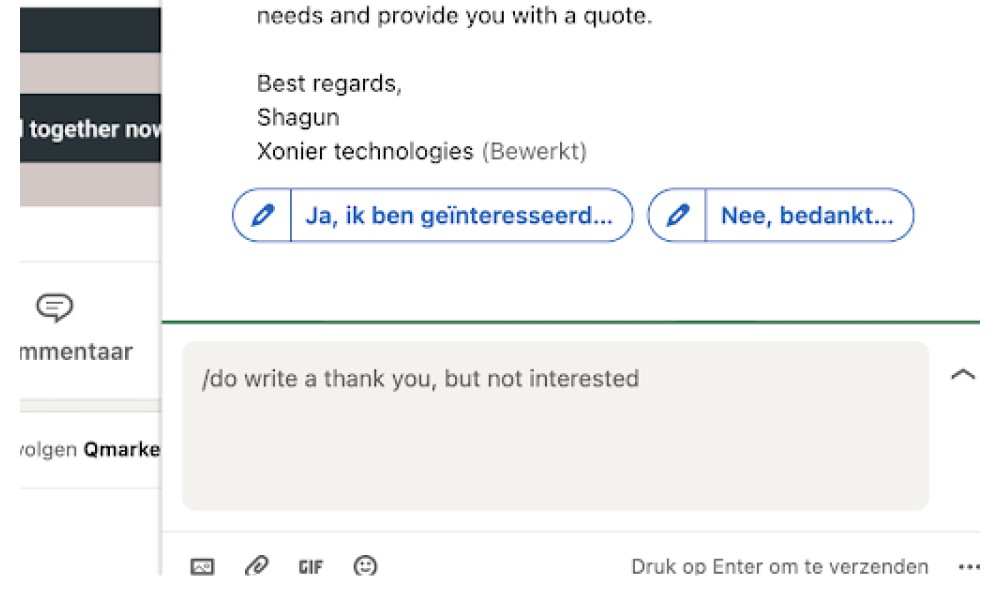Click the 'Xonier technologies' signature text

pyautogui.click(x=365, y=152)
